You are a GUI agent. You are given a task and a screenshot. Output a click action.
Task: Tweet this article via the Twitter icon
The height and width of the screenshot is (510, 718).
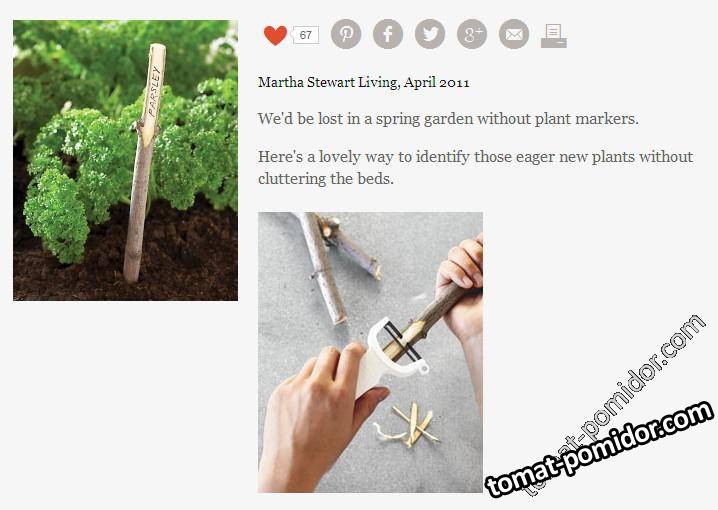[x=430, y=34]
